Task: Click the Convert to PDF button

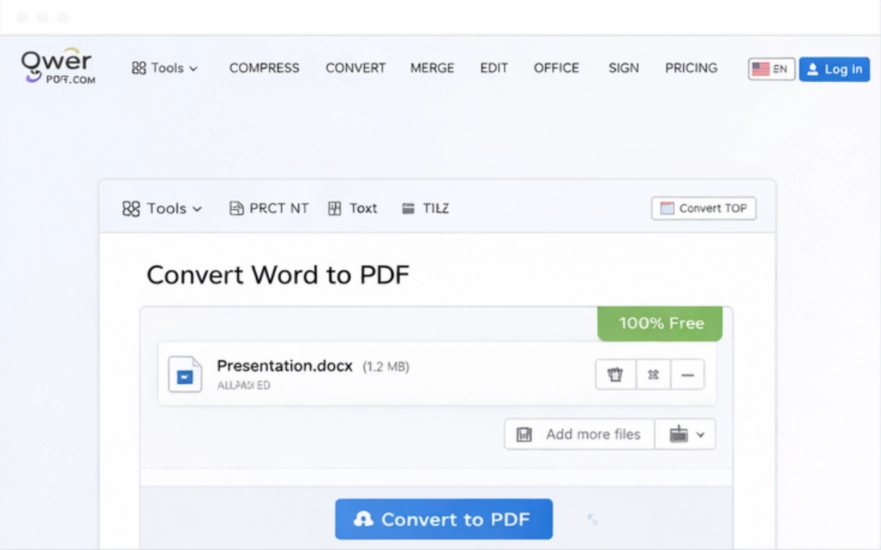Action: tap(444, 519)
